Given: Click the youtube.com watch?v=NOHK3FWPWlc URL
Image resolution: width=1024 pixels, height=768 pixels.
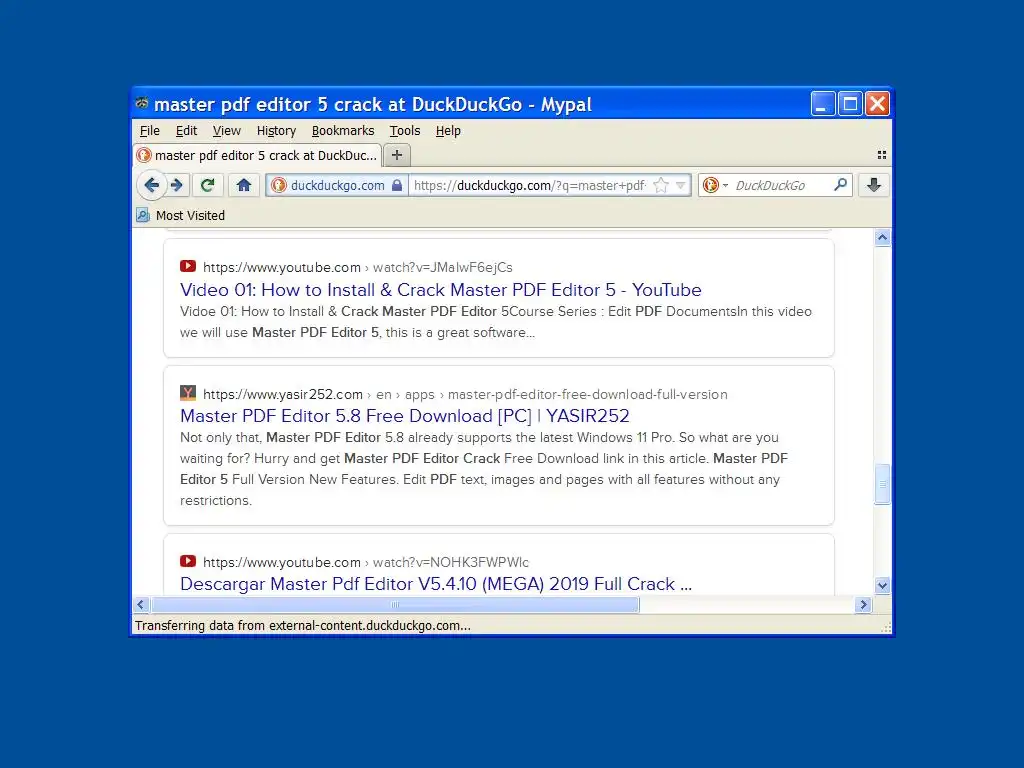Looking at the screenshot, I should coord(366,562).
